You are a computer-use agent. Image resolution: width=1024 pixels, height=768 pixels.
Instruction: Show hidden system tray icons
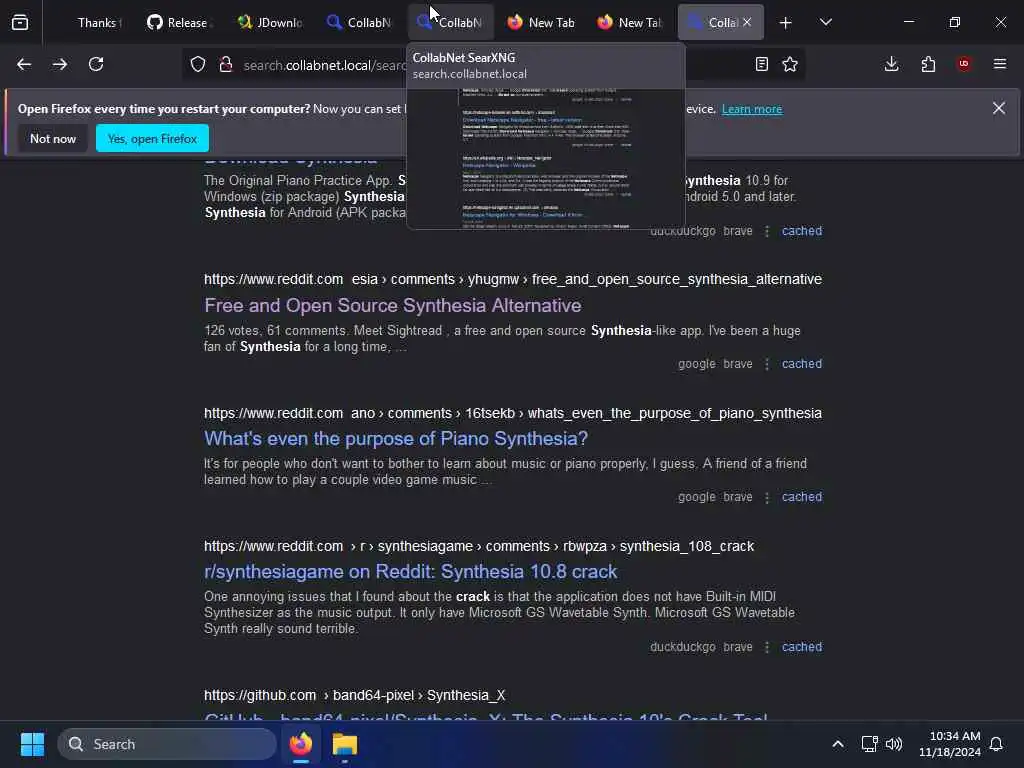pyautogui.click(x=838, y=744)
